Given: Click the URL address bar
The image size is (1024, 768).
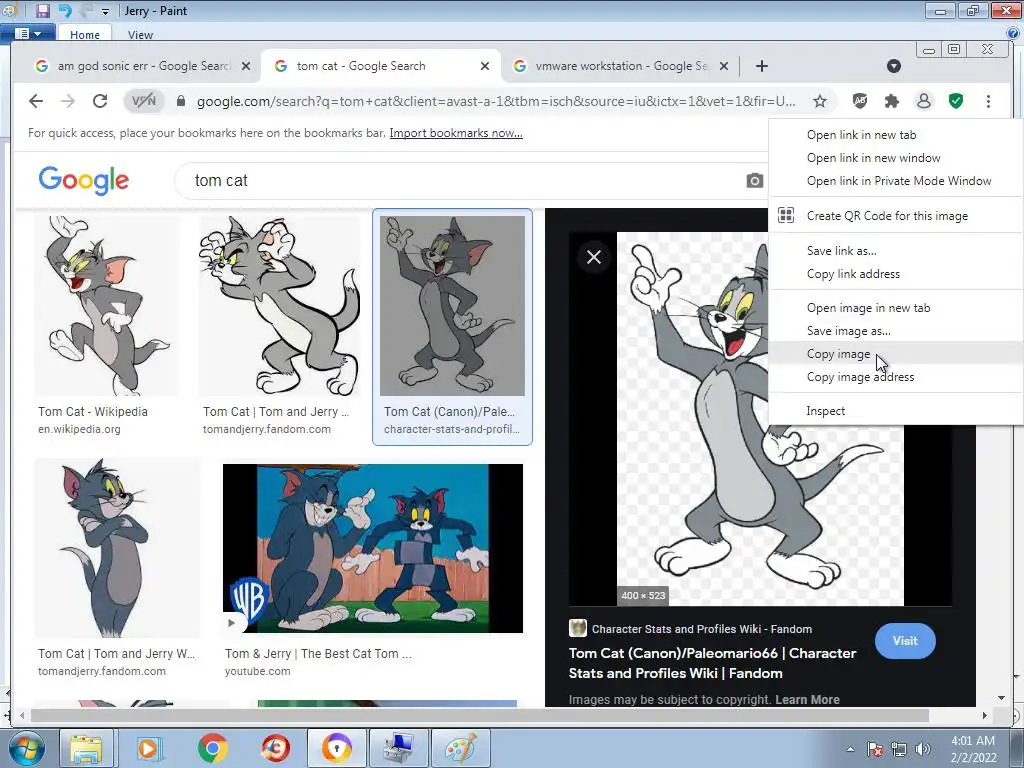Looking at the screenshot, I should (496, 101).
